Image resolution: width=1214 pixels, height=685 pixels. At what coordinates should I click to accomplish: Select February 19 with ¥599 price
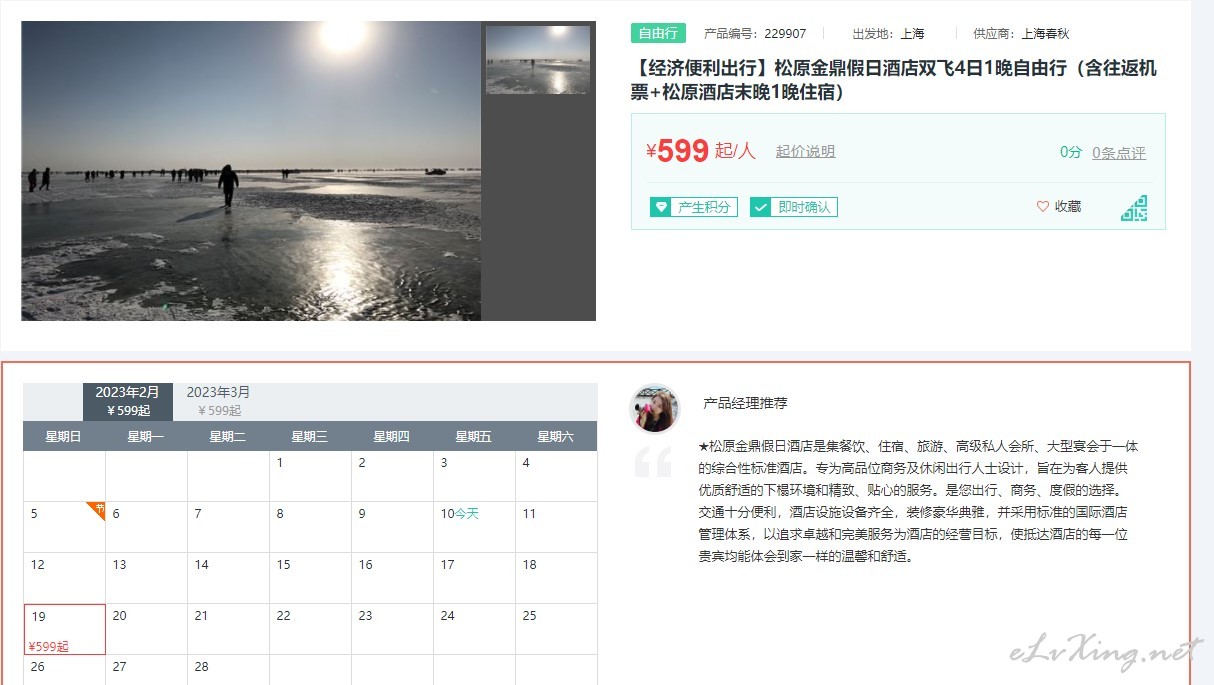64,629
